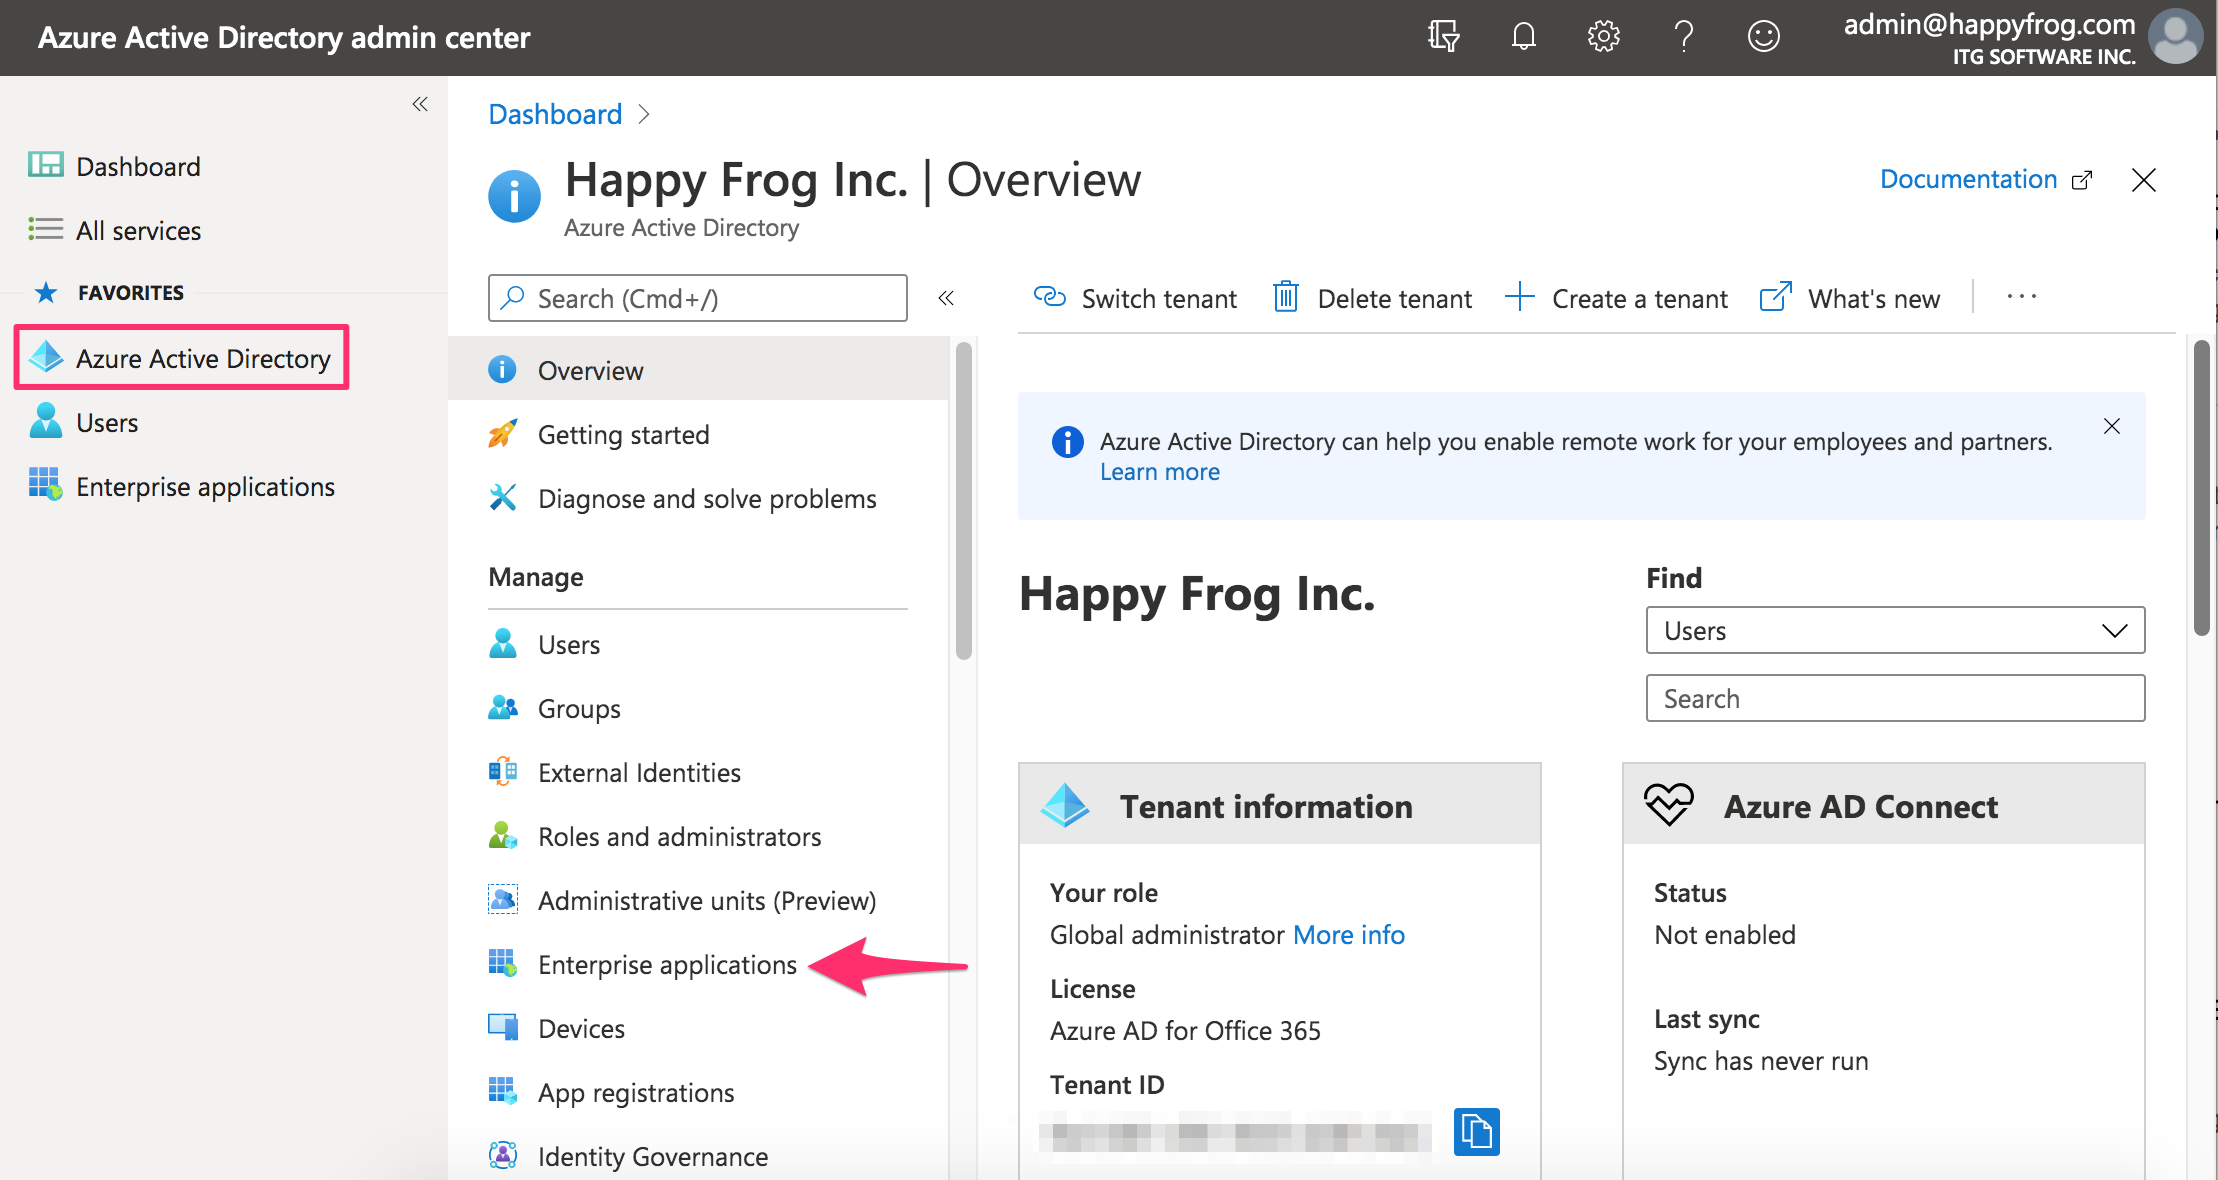
Task: Click the Switch tenant icon
Action: pyautogui.click(x=1049, y=296)
